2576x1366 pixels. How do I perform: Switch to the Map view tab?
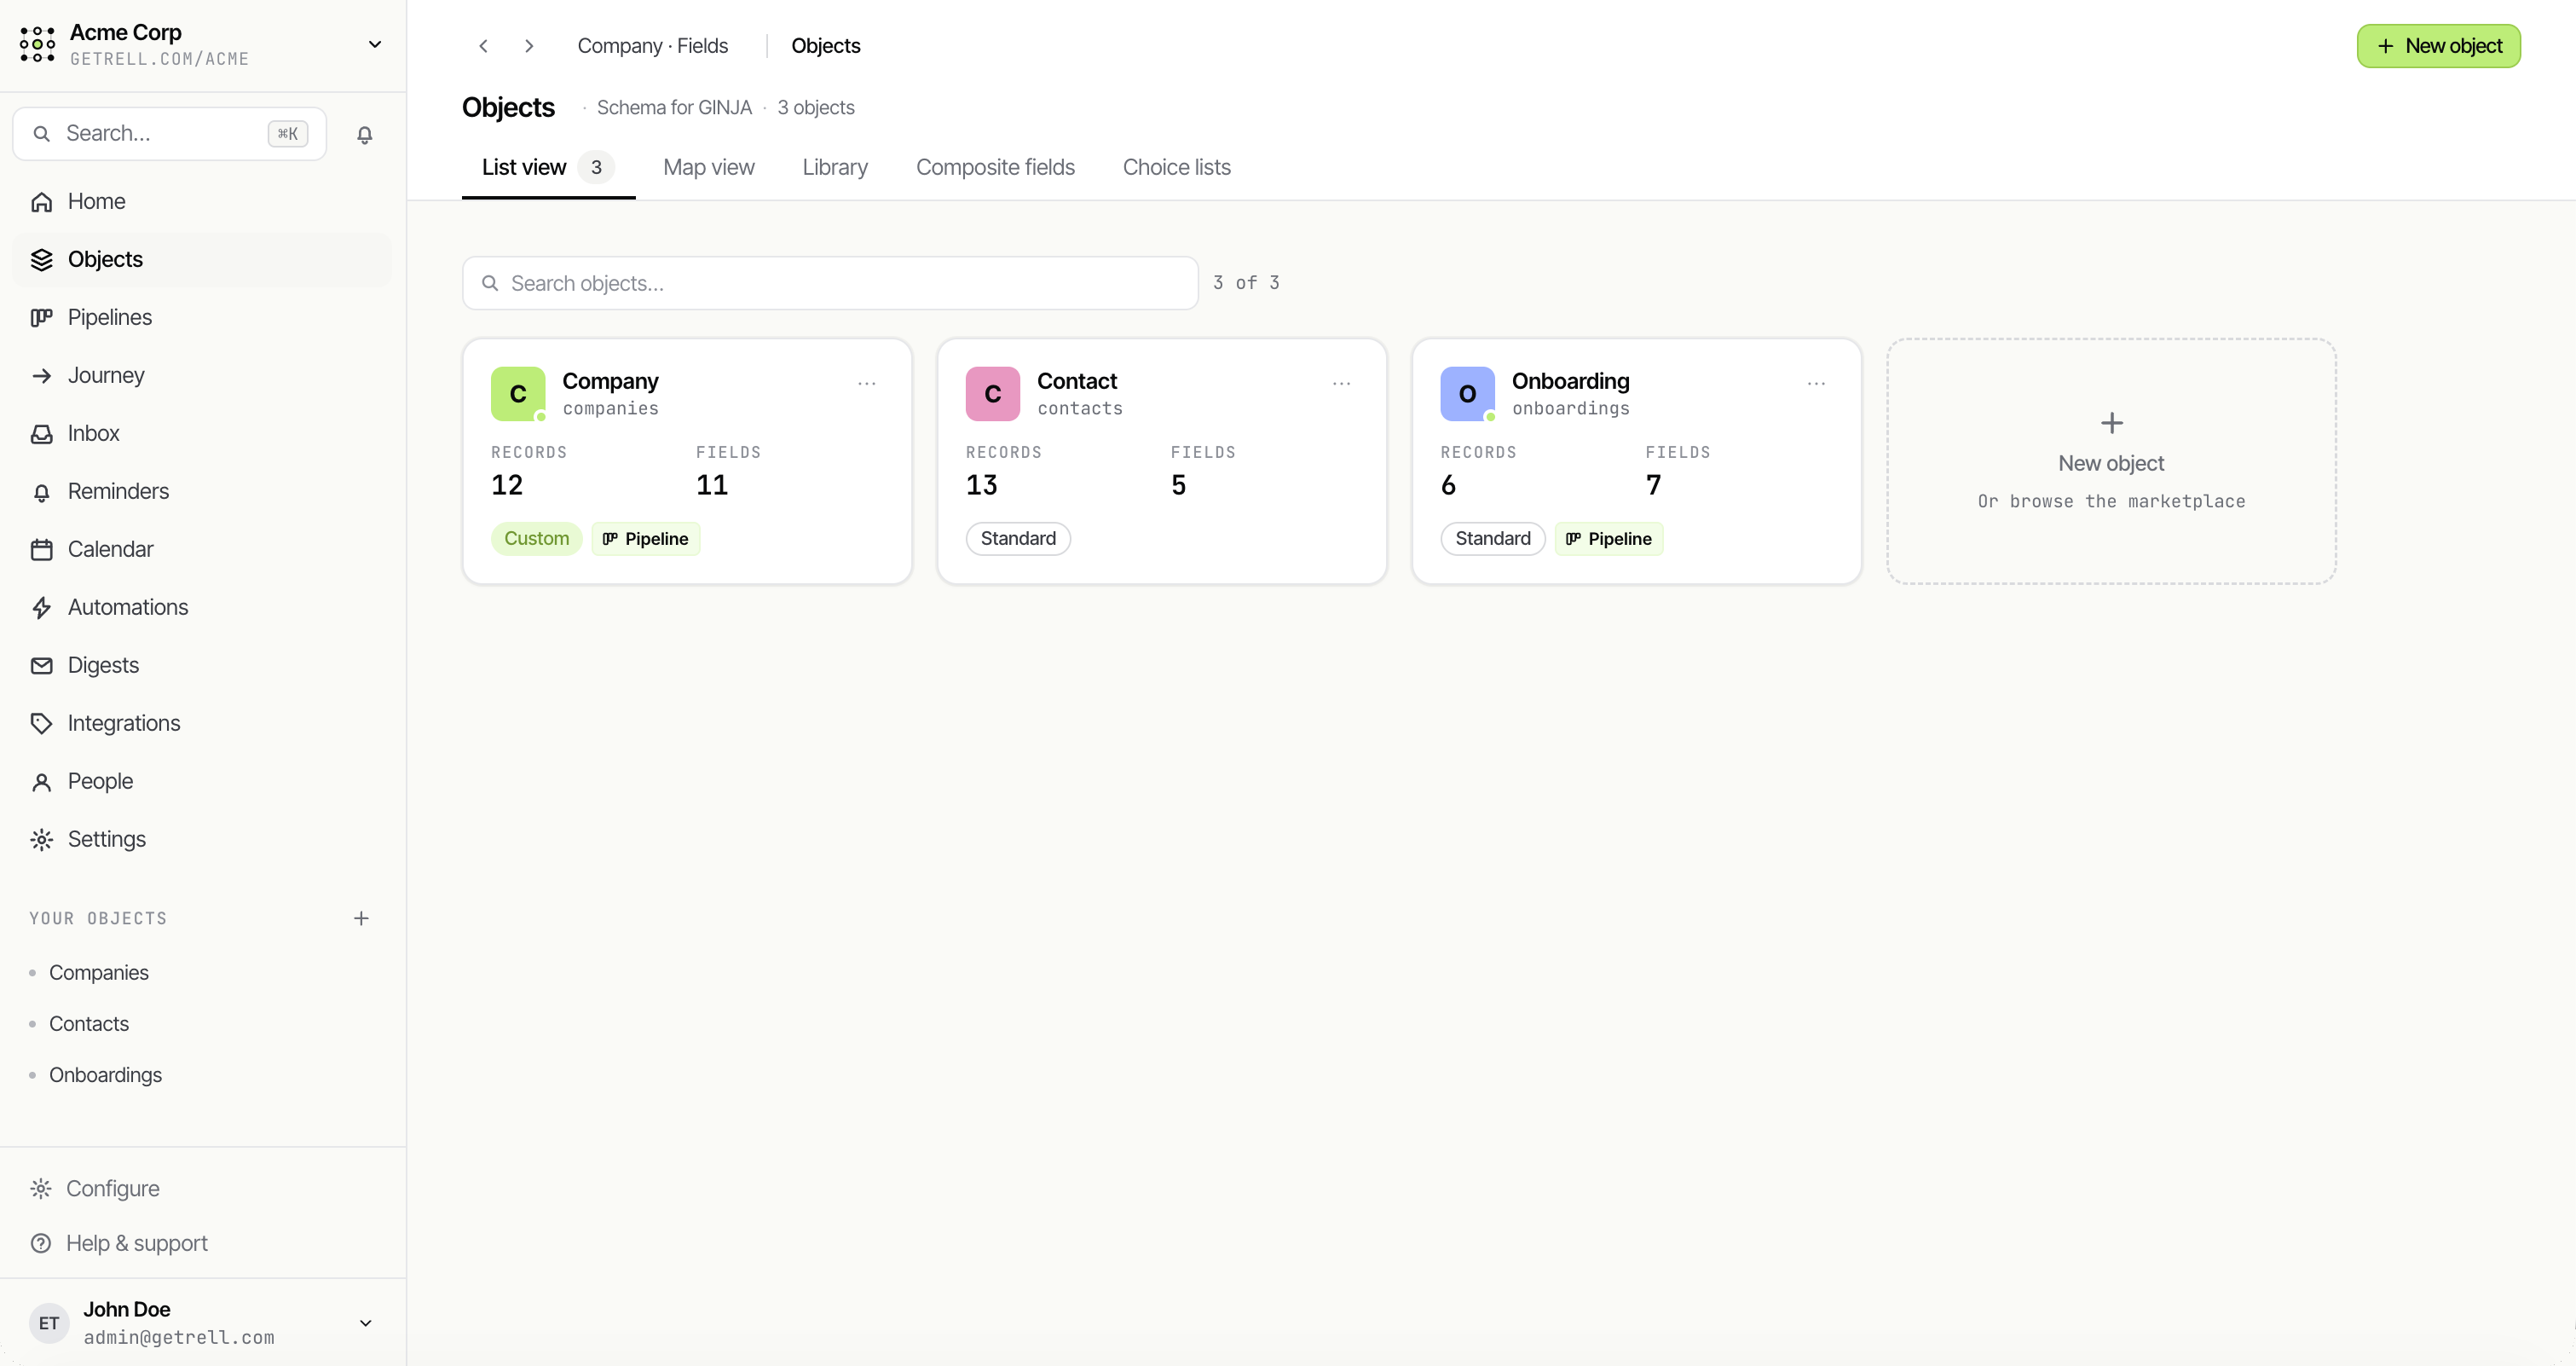[708, 167]
